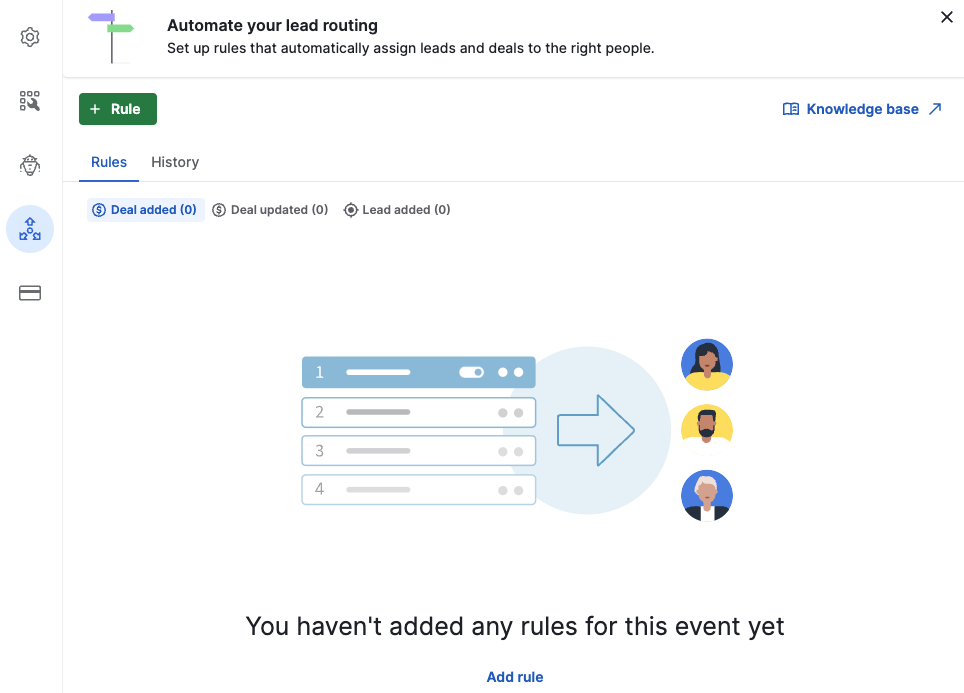
Task: Click the top woman avatar illustration
Action: click(707, 365)
